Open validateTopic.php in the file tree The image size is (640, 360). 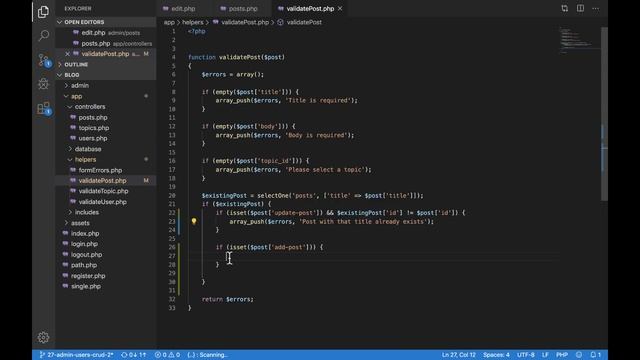click(105, 191)
